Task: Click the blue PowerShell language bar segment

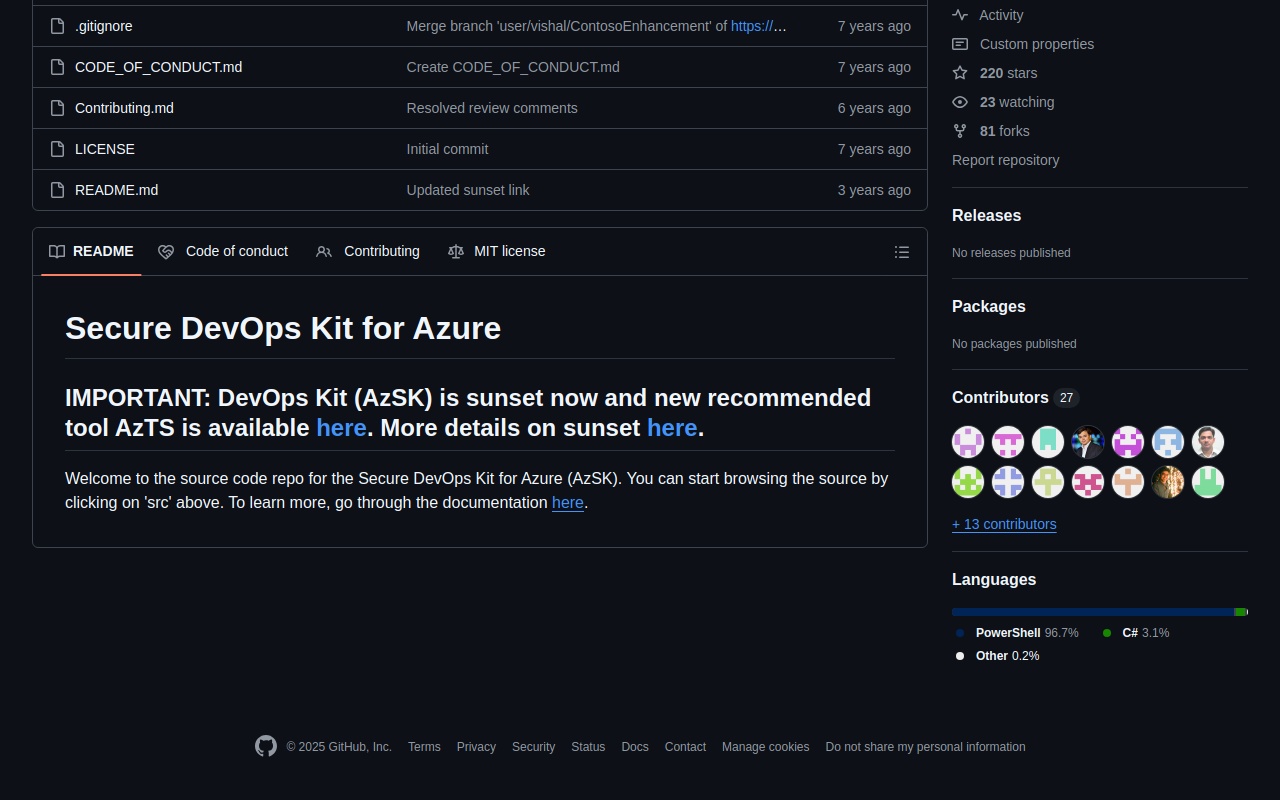Action: click(x=1092, y=612)
